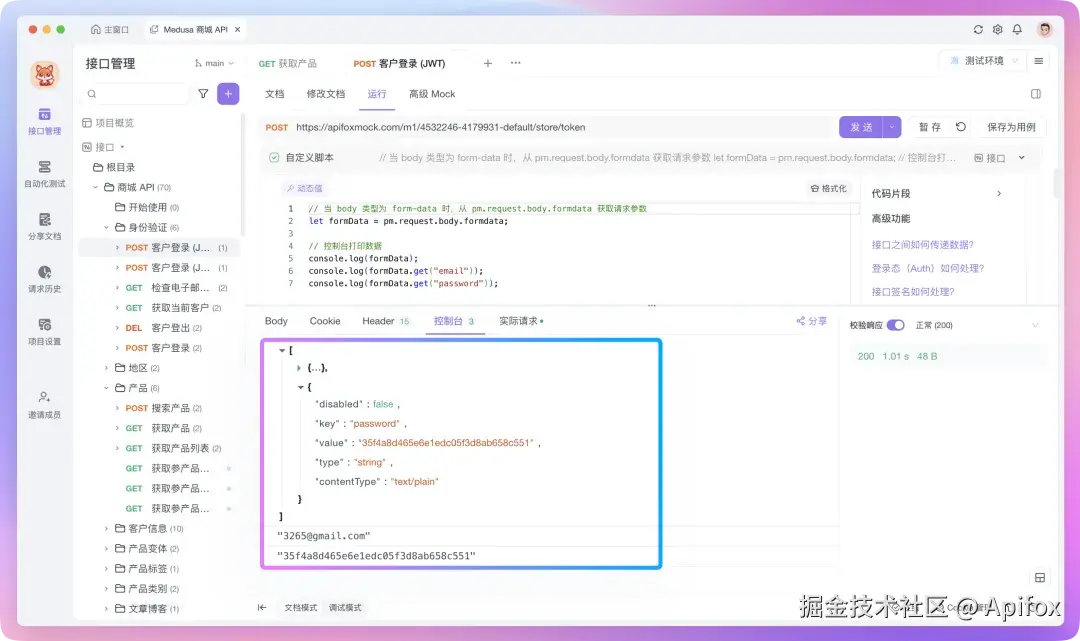Open 邀请成员 in the sidebar
1080x641 pixels.
tap(44, 405)
